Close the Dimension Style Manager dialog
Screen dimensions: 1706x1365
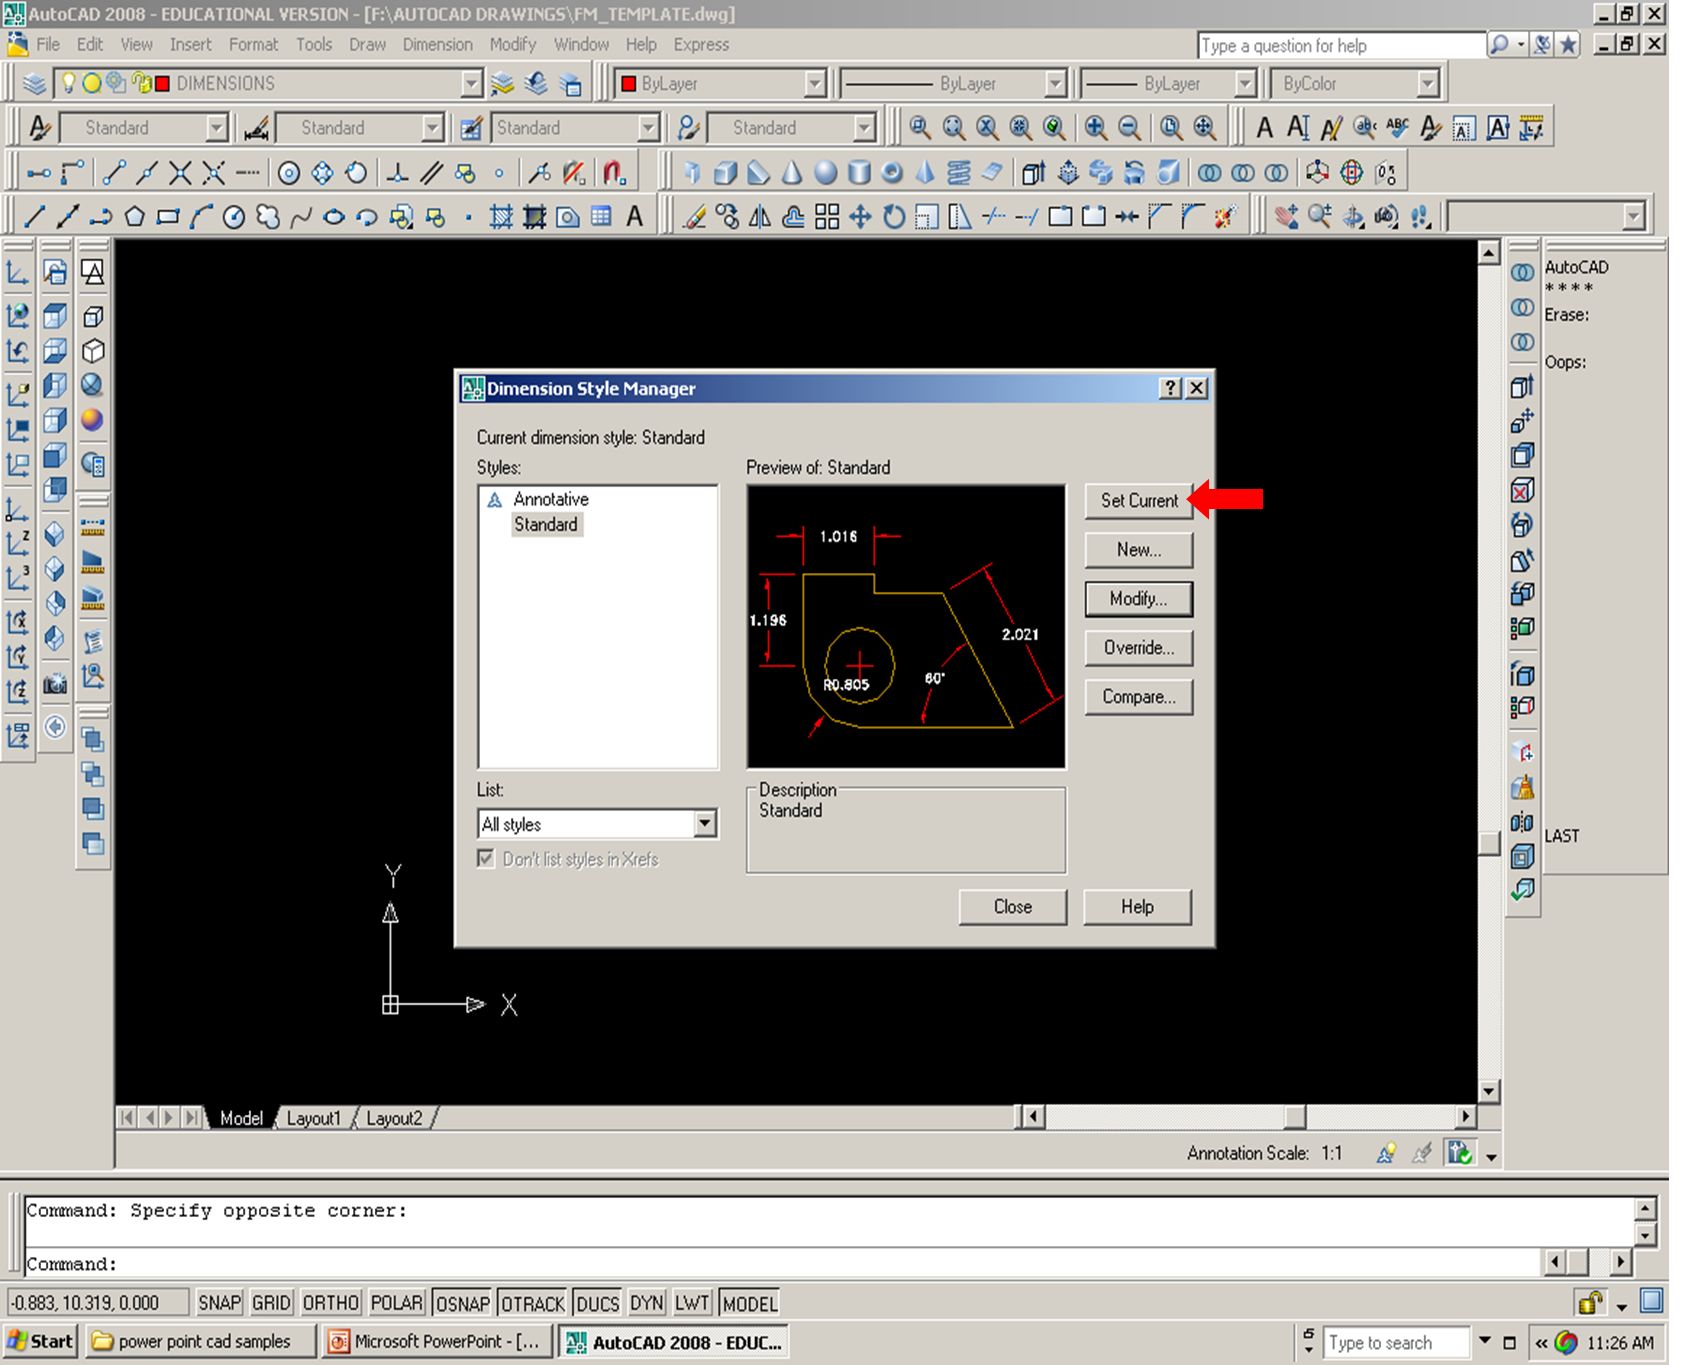coord(1012,907)
